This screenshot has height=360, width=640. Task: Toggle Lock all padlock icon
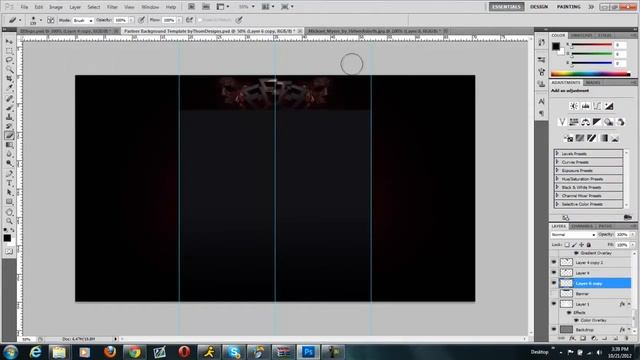click(589, 245)
